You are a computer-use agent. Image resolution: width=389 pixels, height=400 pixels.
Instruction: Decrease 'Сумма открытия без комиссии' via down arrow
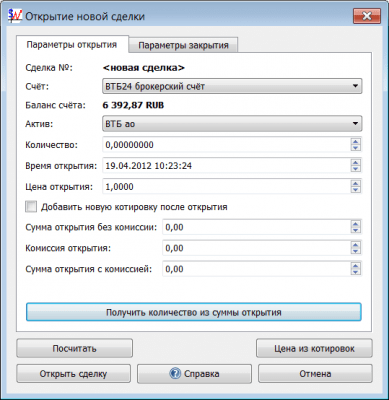pos(356,230)
